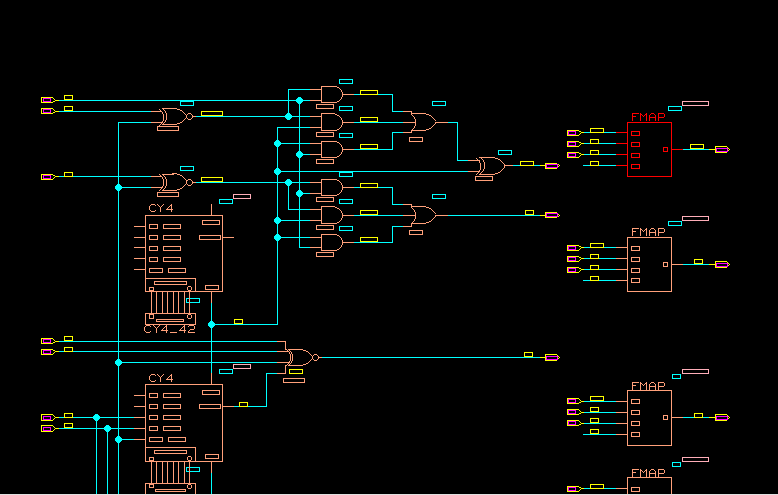Click the topmost AND gate
Screen dimensions: 778x495
331,95
